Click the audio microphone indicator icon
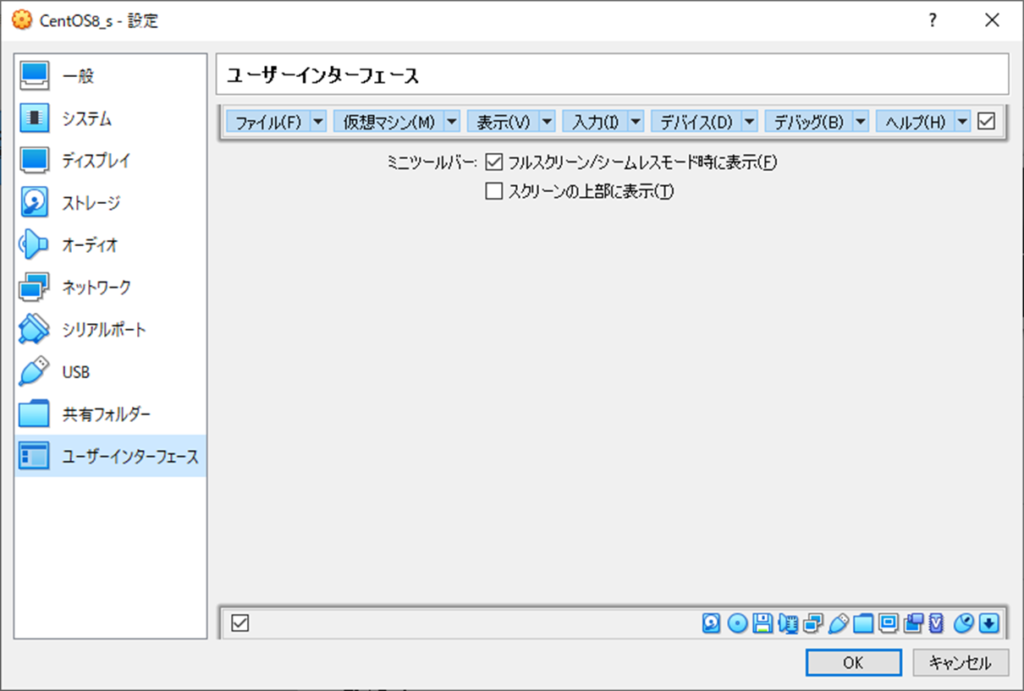Screen dimensions: 1024x691 point(788,623)
